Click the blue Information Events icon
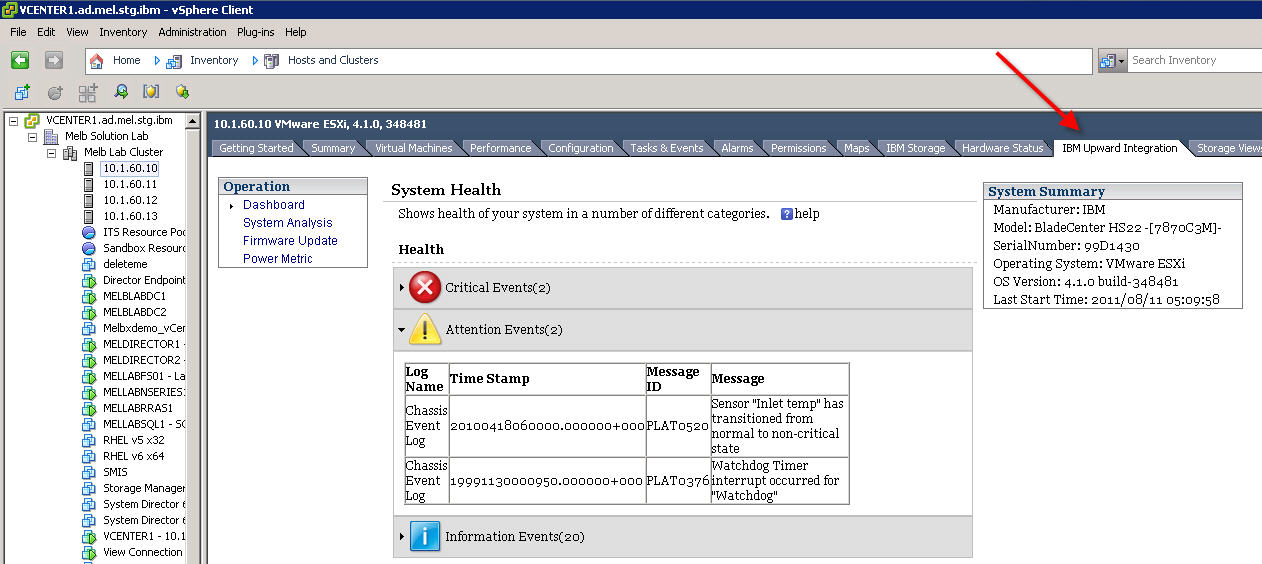 (x=425, y=537)
